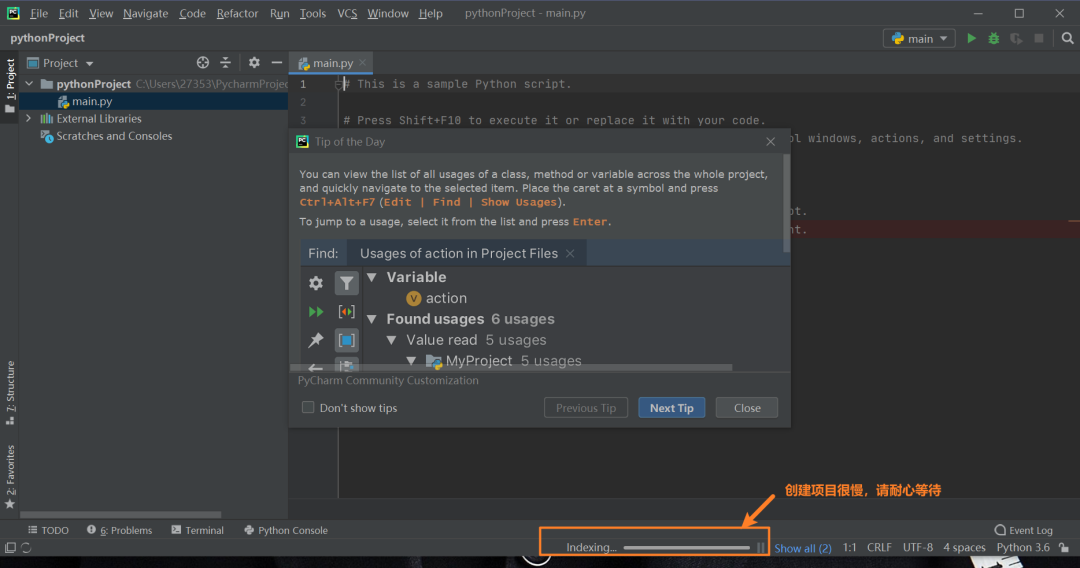The width and height of the screenshot is (1080, 568).
Task: Enable Don't show tips checkbox
Action: (308, 408)
